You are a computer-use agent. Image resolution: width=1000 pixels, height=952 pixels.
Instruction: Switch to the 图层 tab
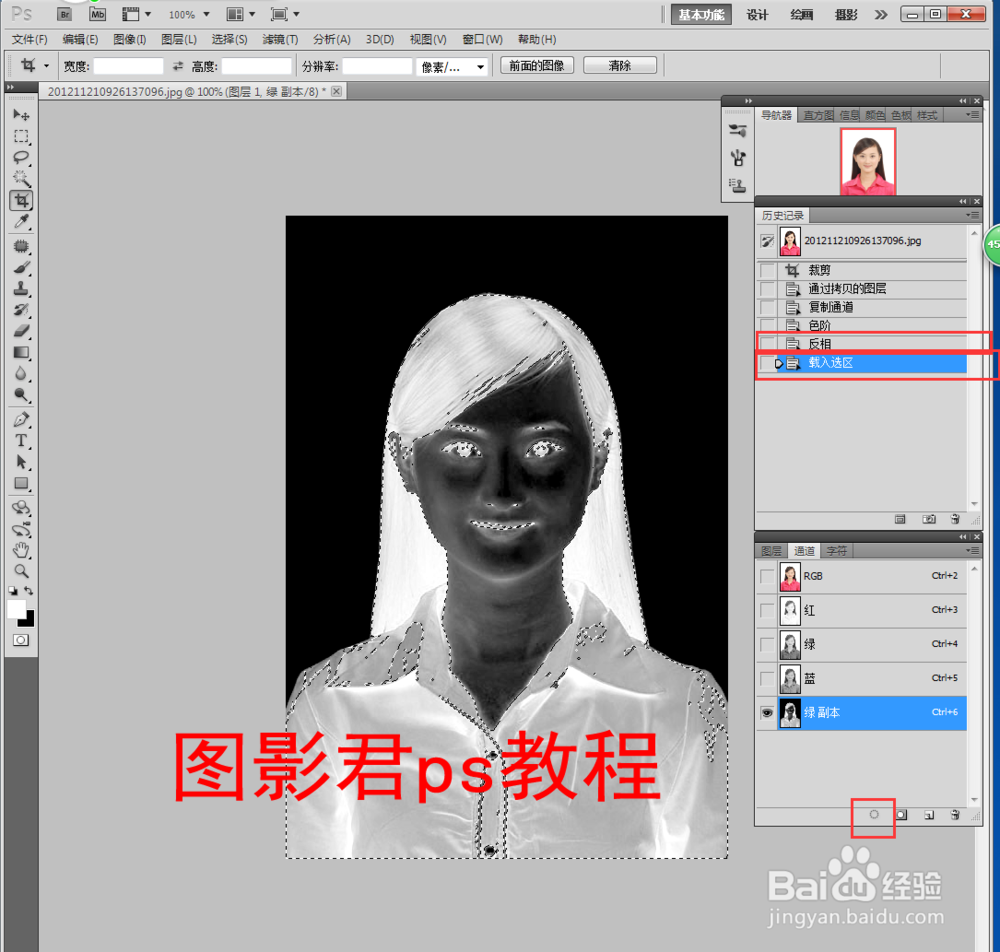click(x=770, y=550)
